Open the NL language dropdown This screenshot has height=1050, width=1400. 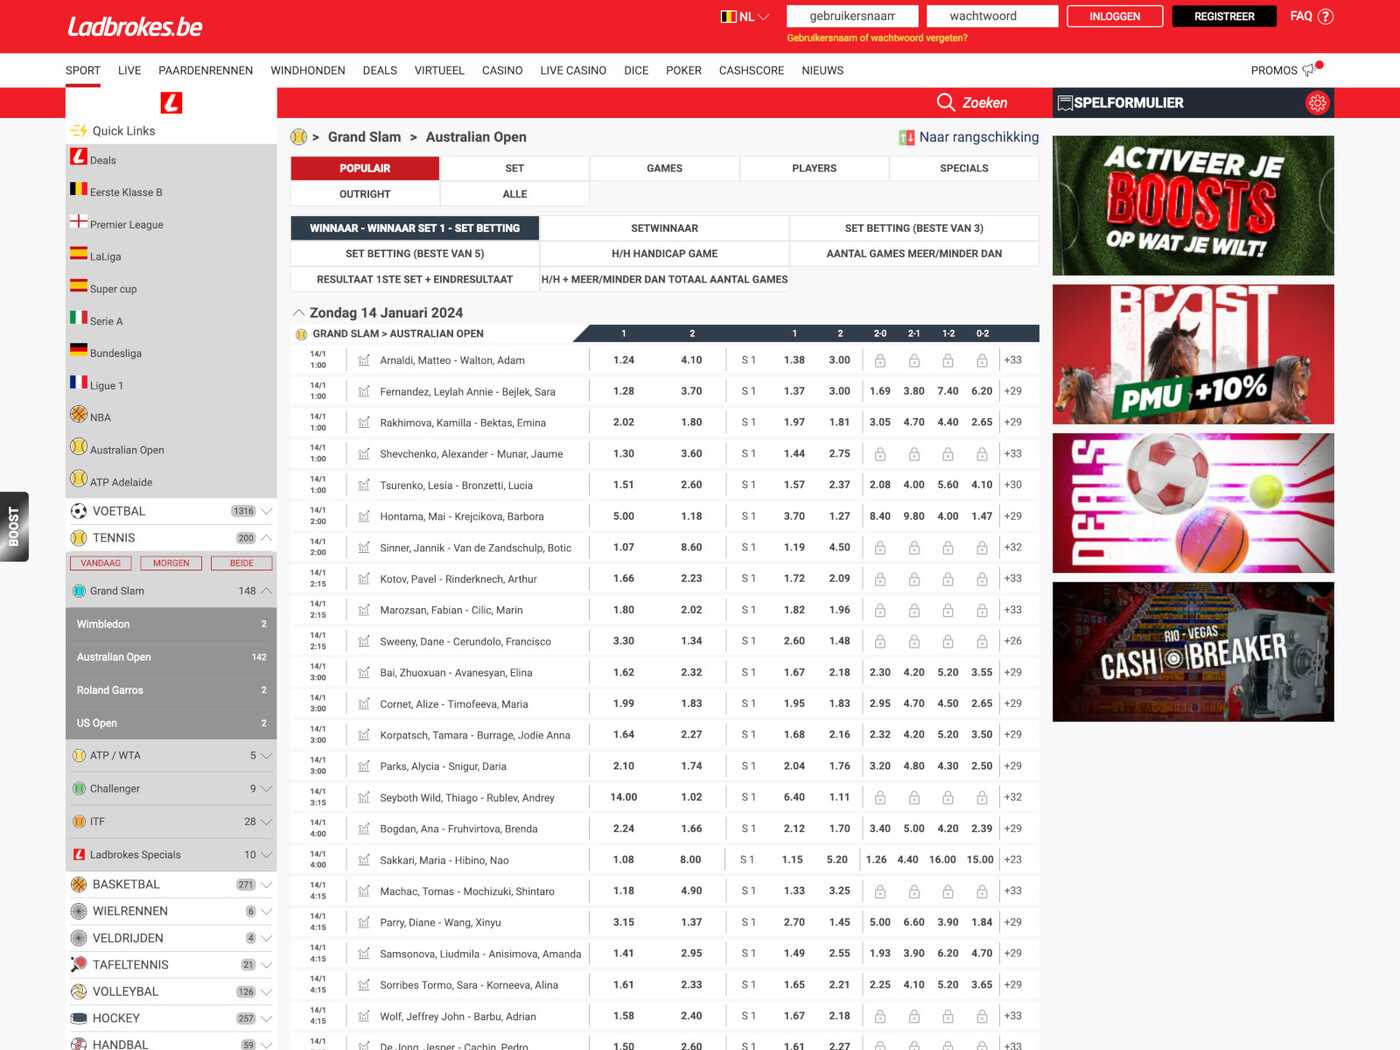pyautogui.click(x=745, y=16)
